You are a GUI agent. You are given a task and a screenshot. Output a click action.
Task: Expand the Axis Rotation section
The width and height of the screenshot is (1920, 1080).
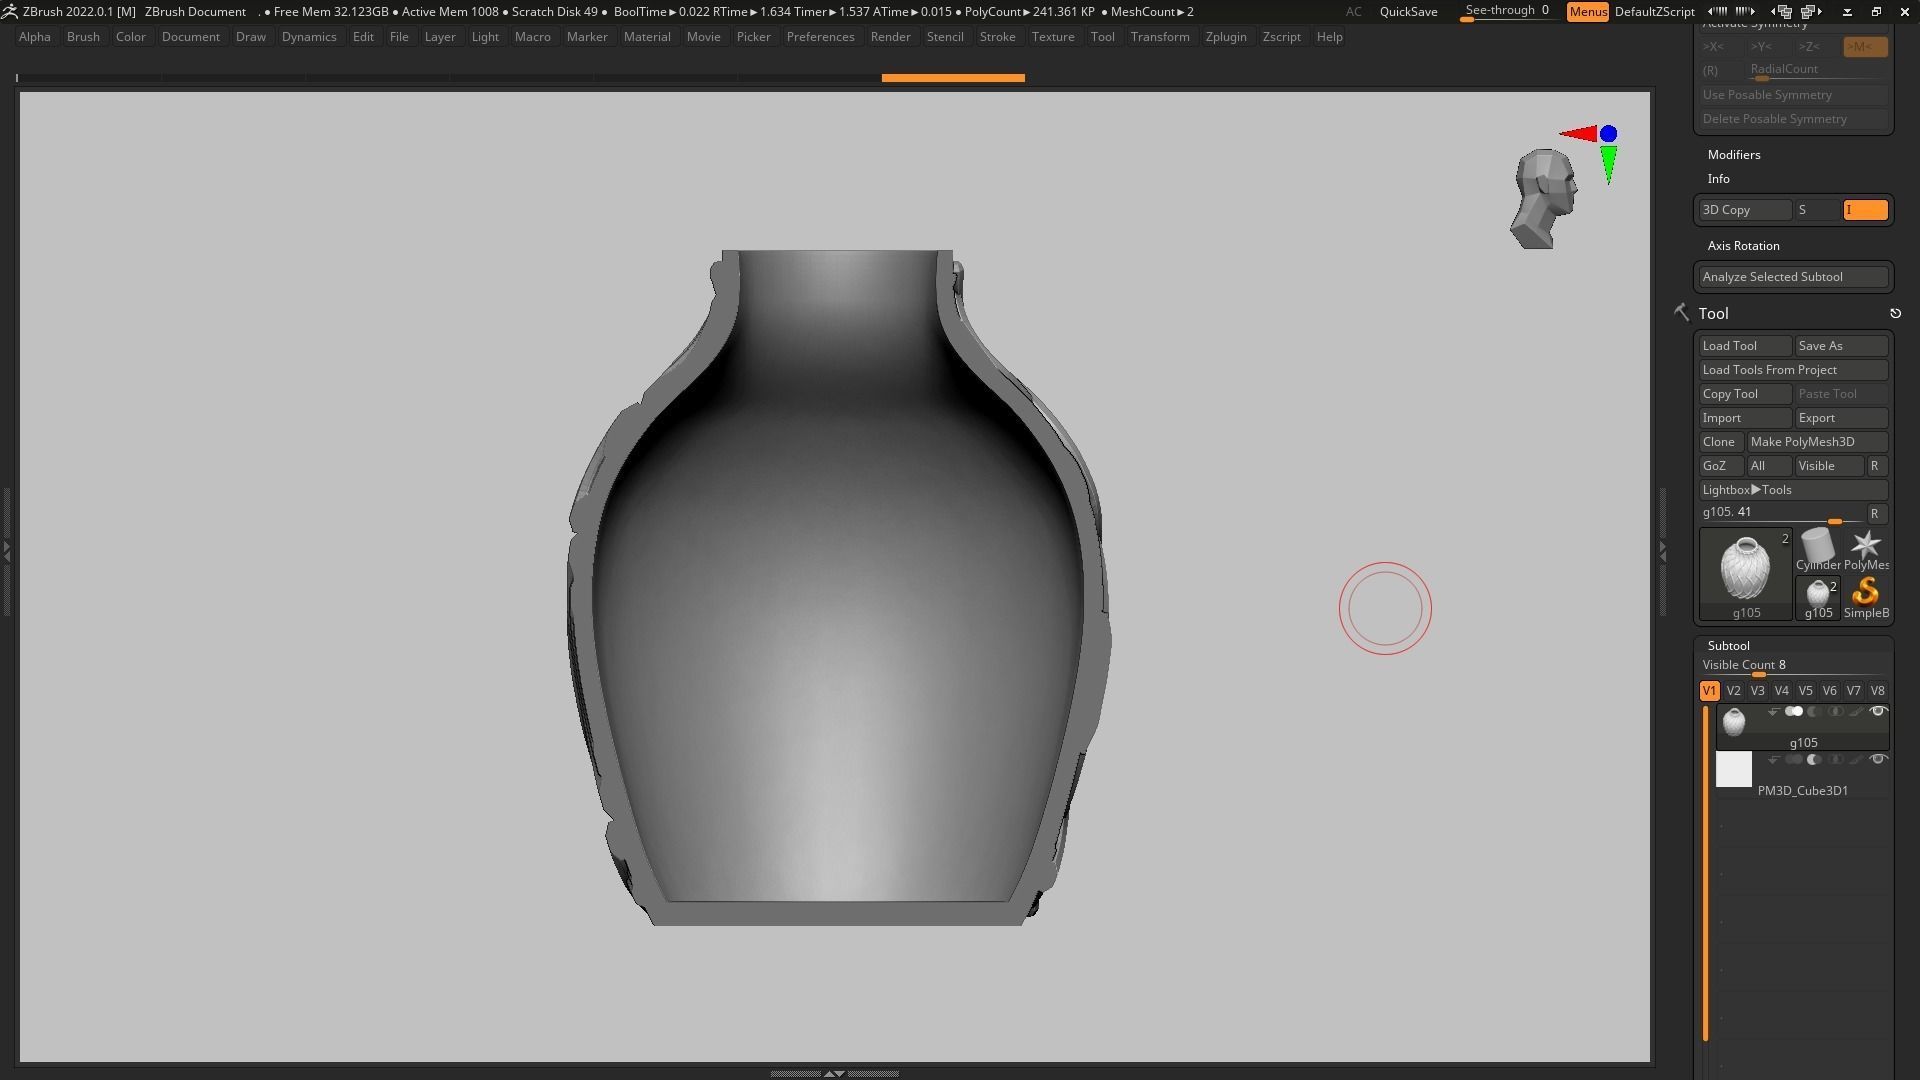click(x=1743, y=246)
